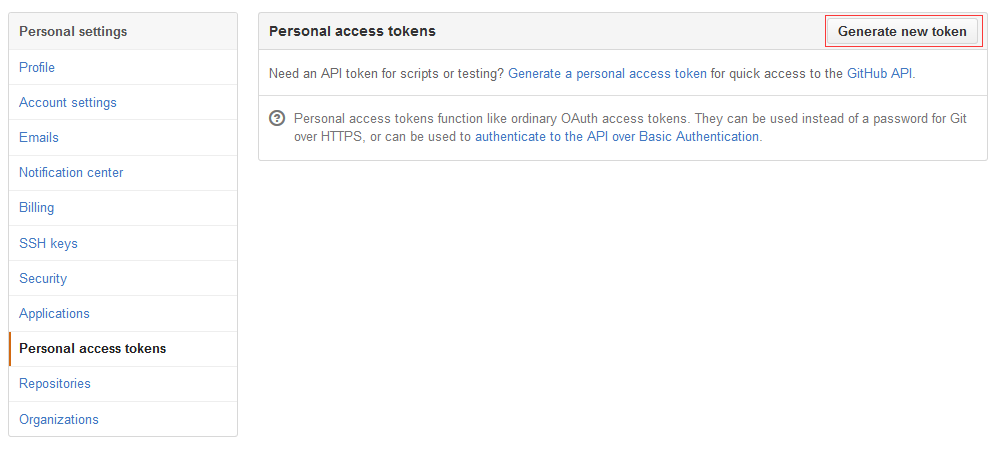The image size is (1005, 451).
Task: Follow the Generate a personal access token link
Action: point(607,73)
